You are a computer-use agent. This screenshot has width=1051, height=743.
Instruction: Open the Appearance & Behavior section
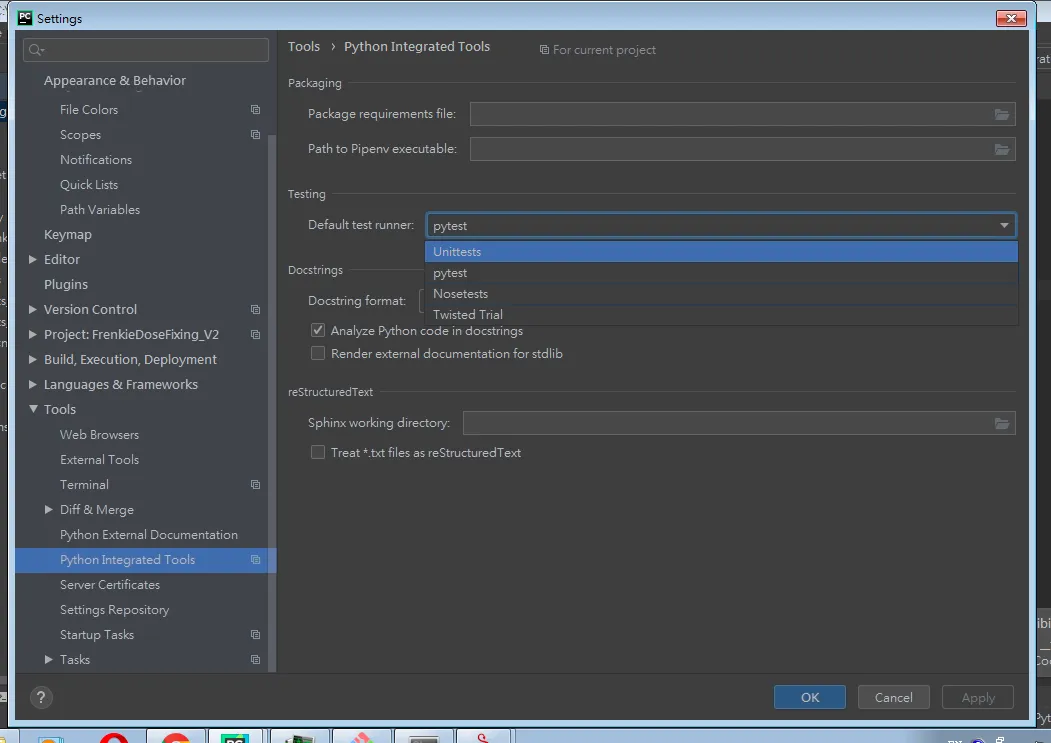(x=115, y=80)
